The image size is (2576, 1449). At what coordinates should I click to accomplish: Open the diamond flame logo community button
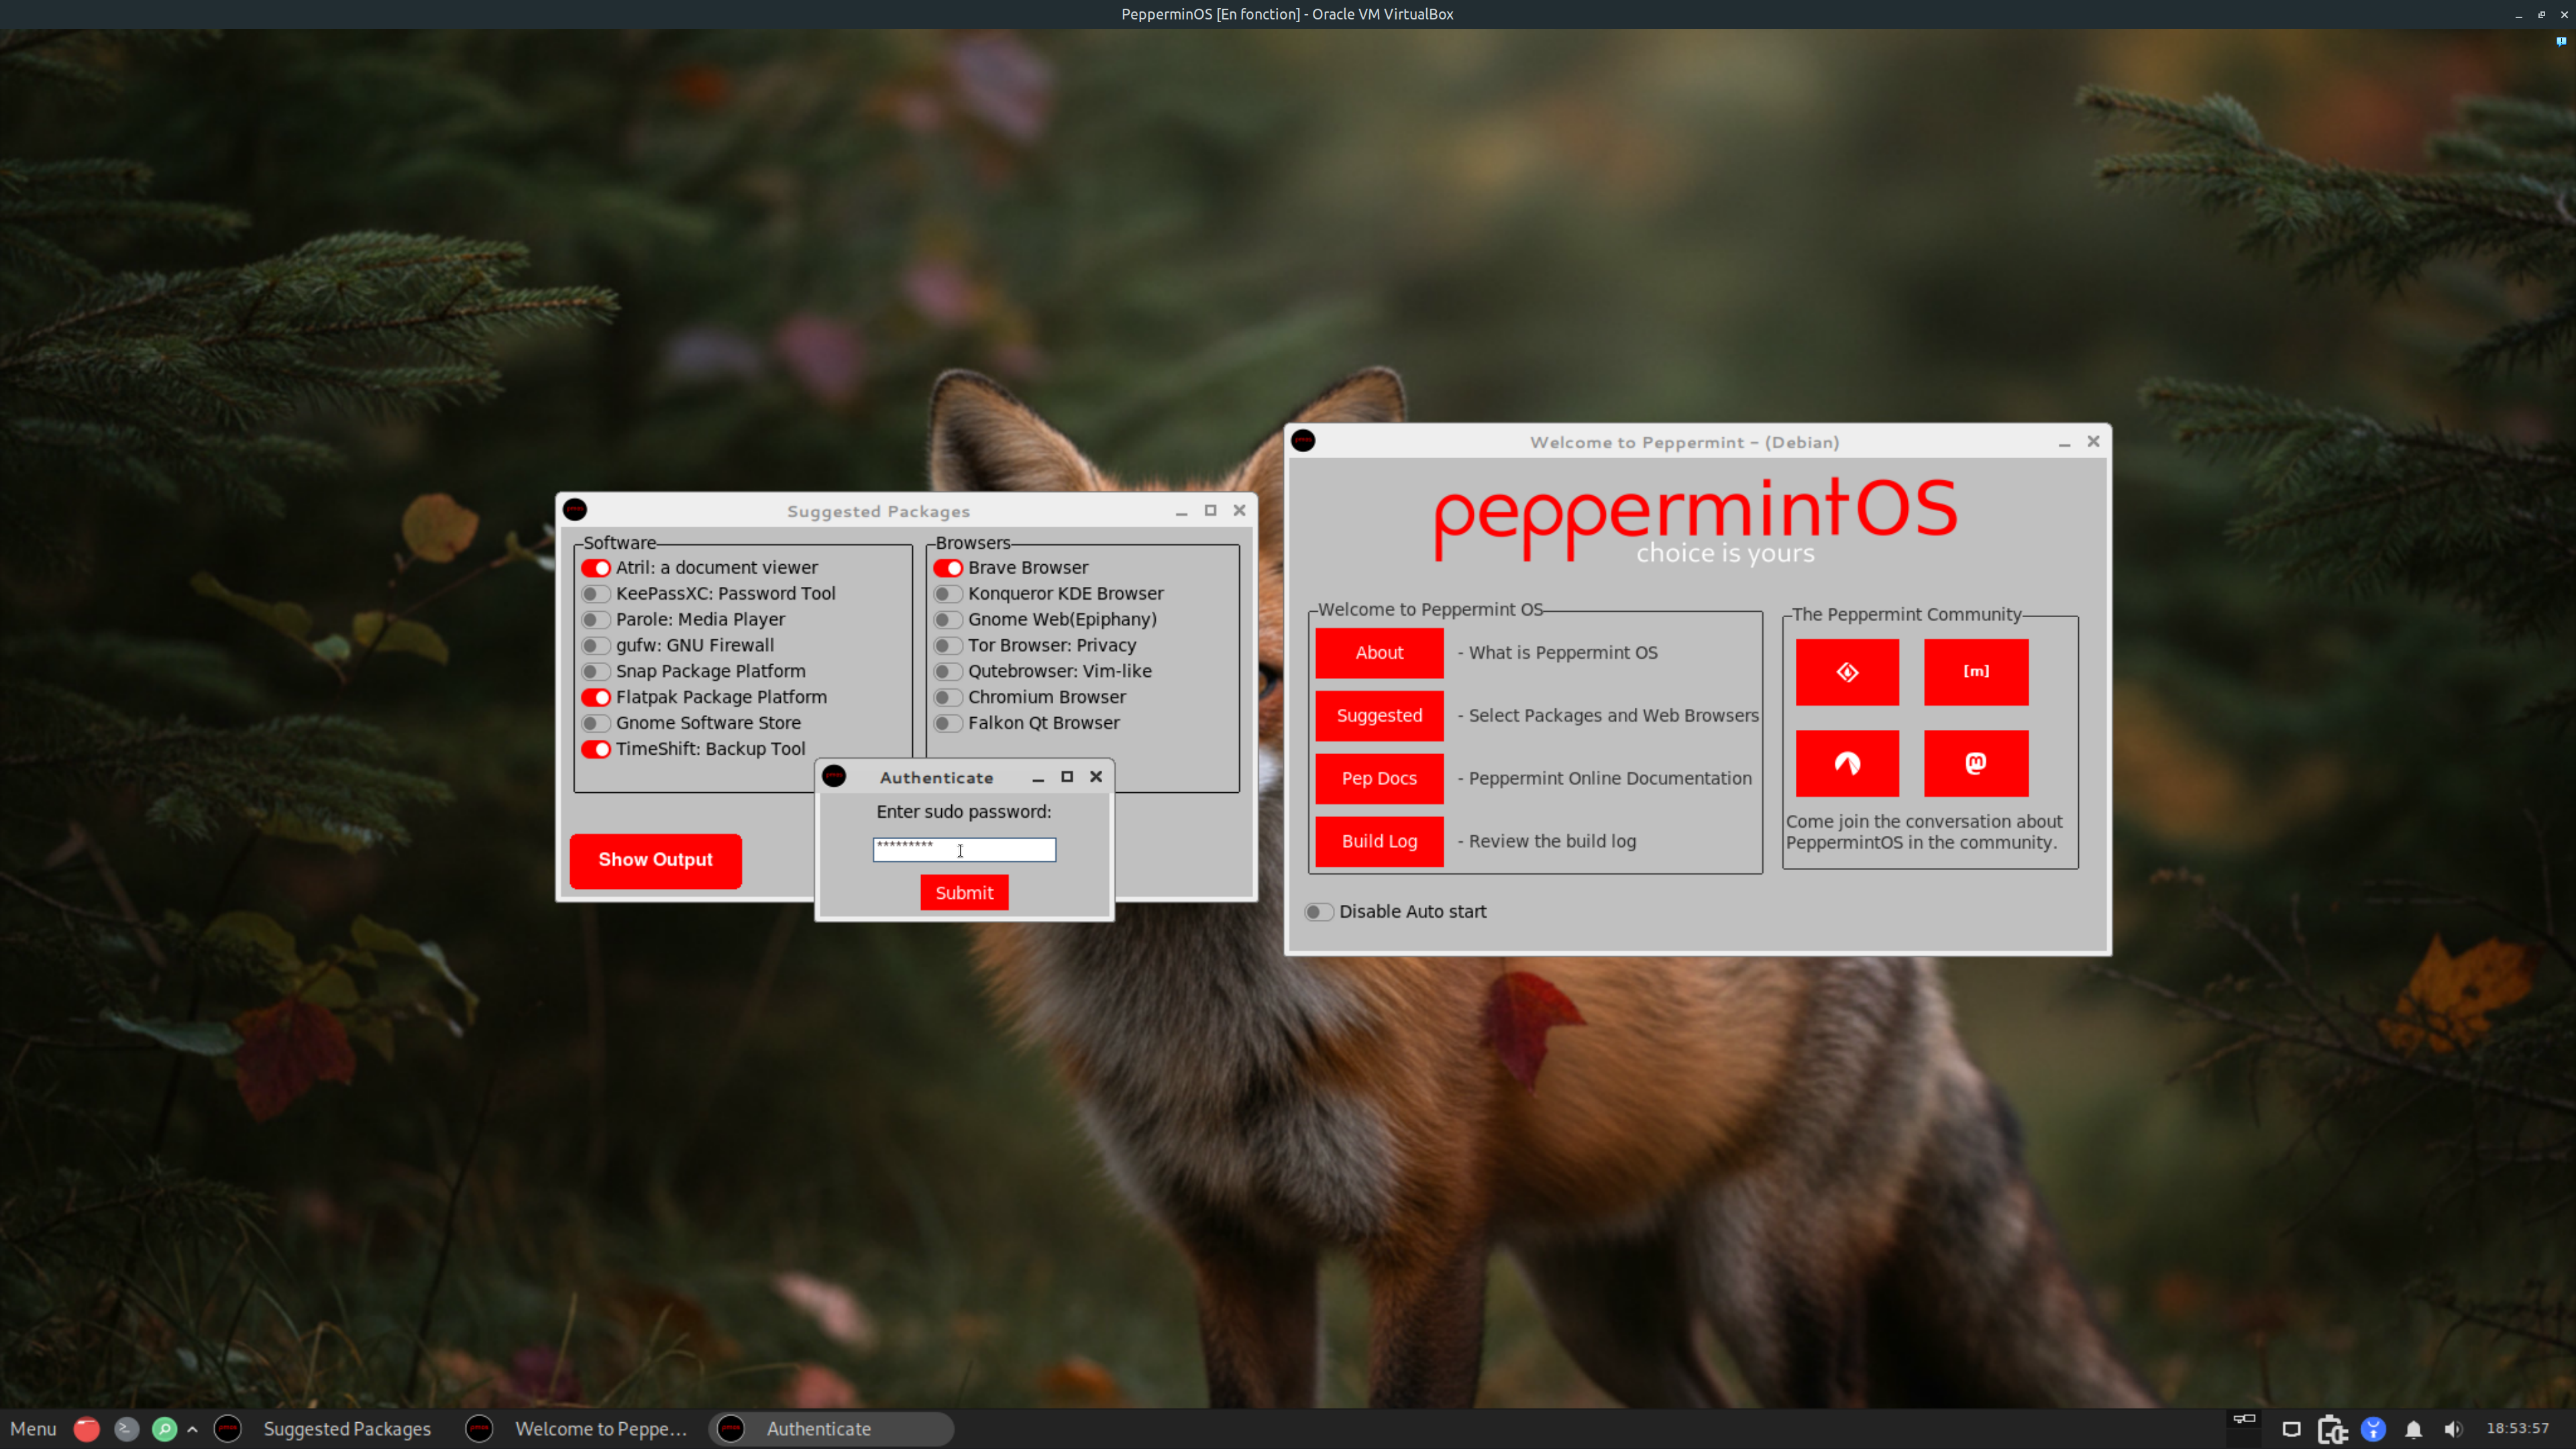(x=1847, y=672)
